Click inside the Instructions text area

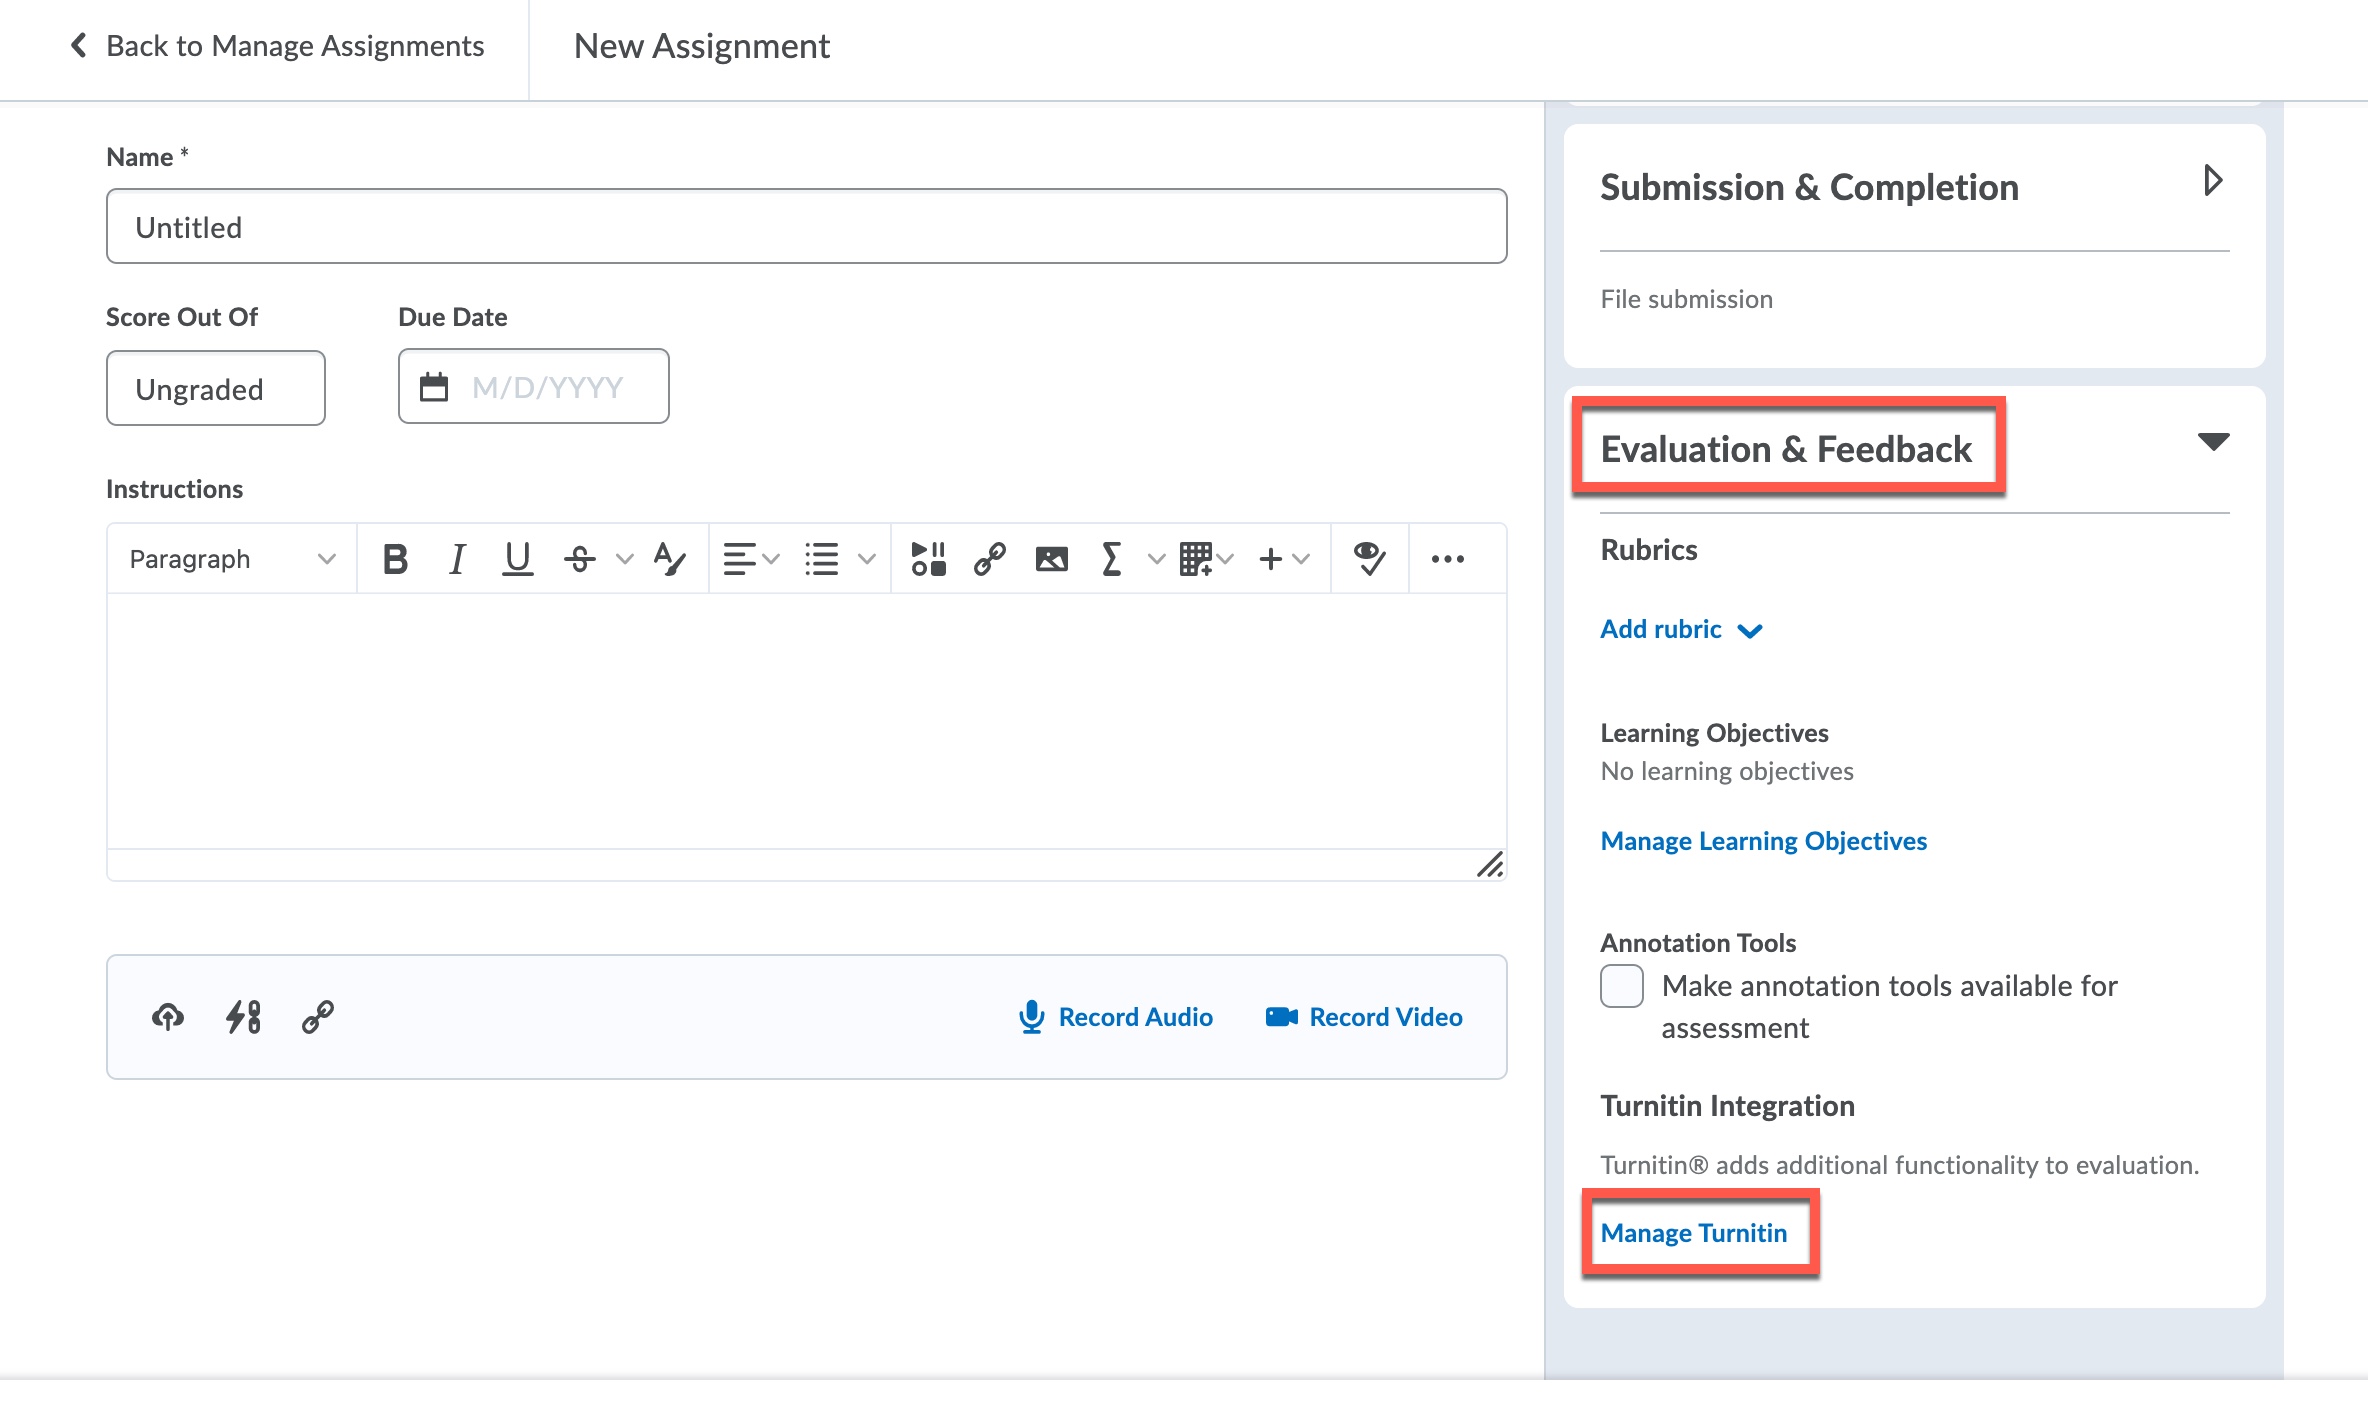(807, 720)
